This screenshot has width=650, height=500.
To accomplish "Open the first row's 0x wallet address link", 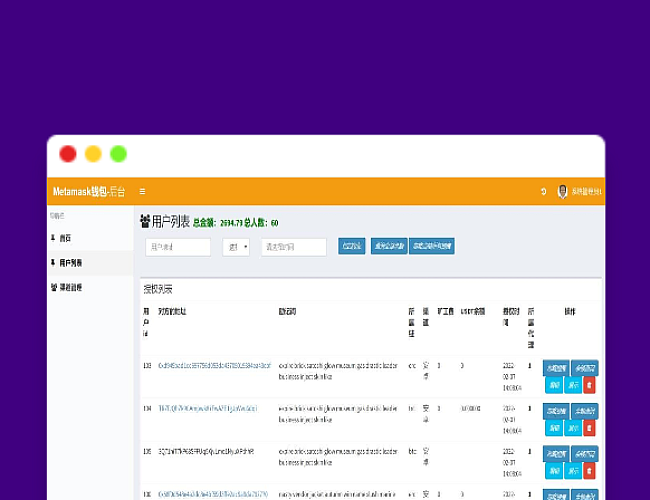I will pyautogui.click(x=213, y=367).
